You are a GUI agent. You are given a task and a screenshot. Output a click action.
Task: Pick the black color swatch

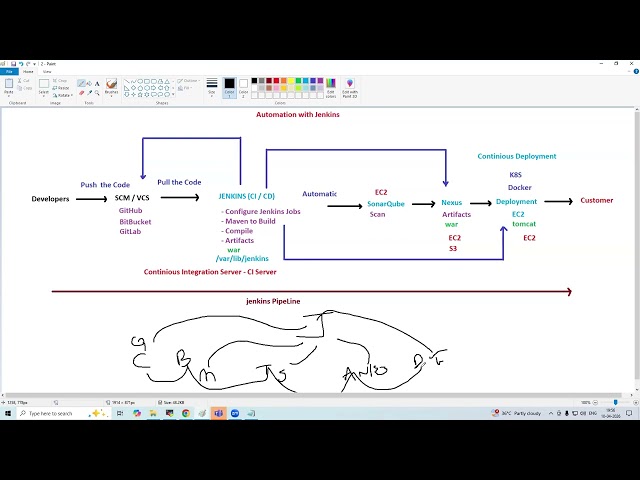click(254, 81)
